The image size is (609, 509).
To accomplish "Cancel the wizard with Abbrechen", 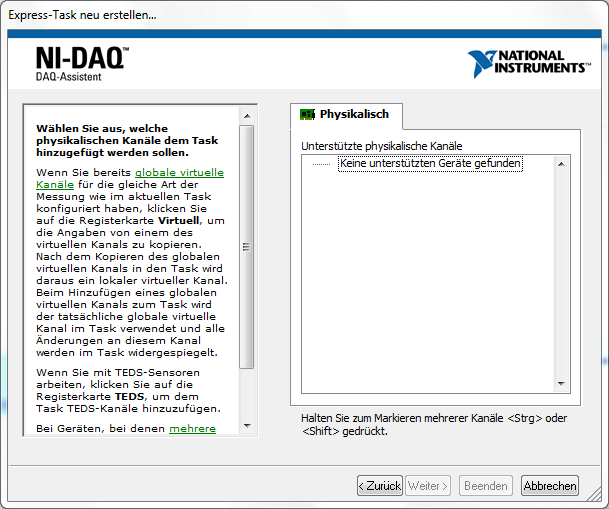I will click(550, 486).
